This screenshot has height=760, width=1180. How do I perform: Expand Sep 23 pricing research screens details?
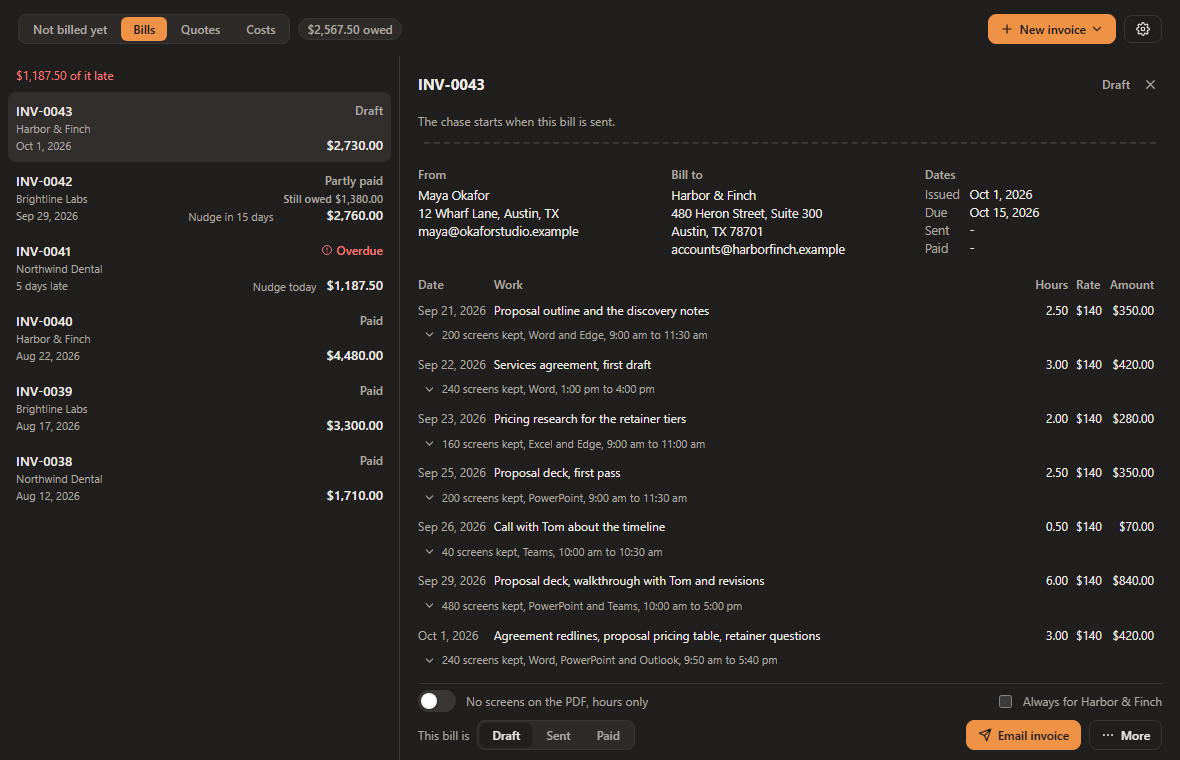429,444
